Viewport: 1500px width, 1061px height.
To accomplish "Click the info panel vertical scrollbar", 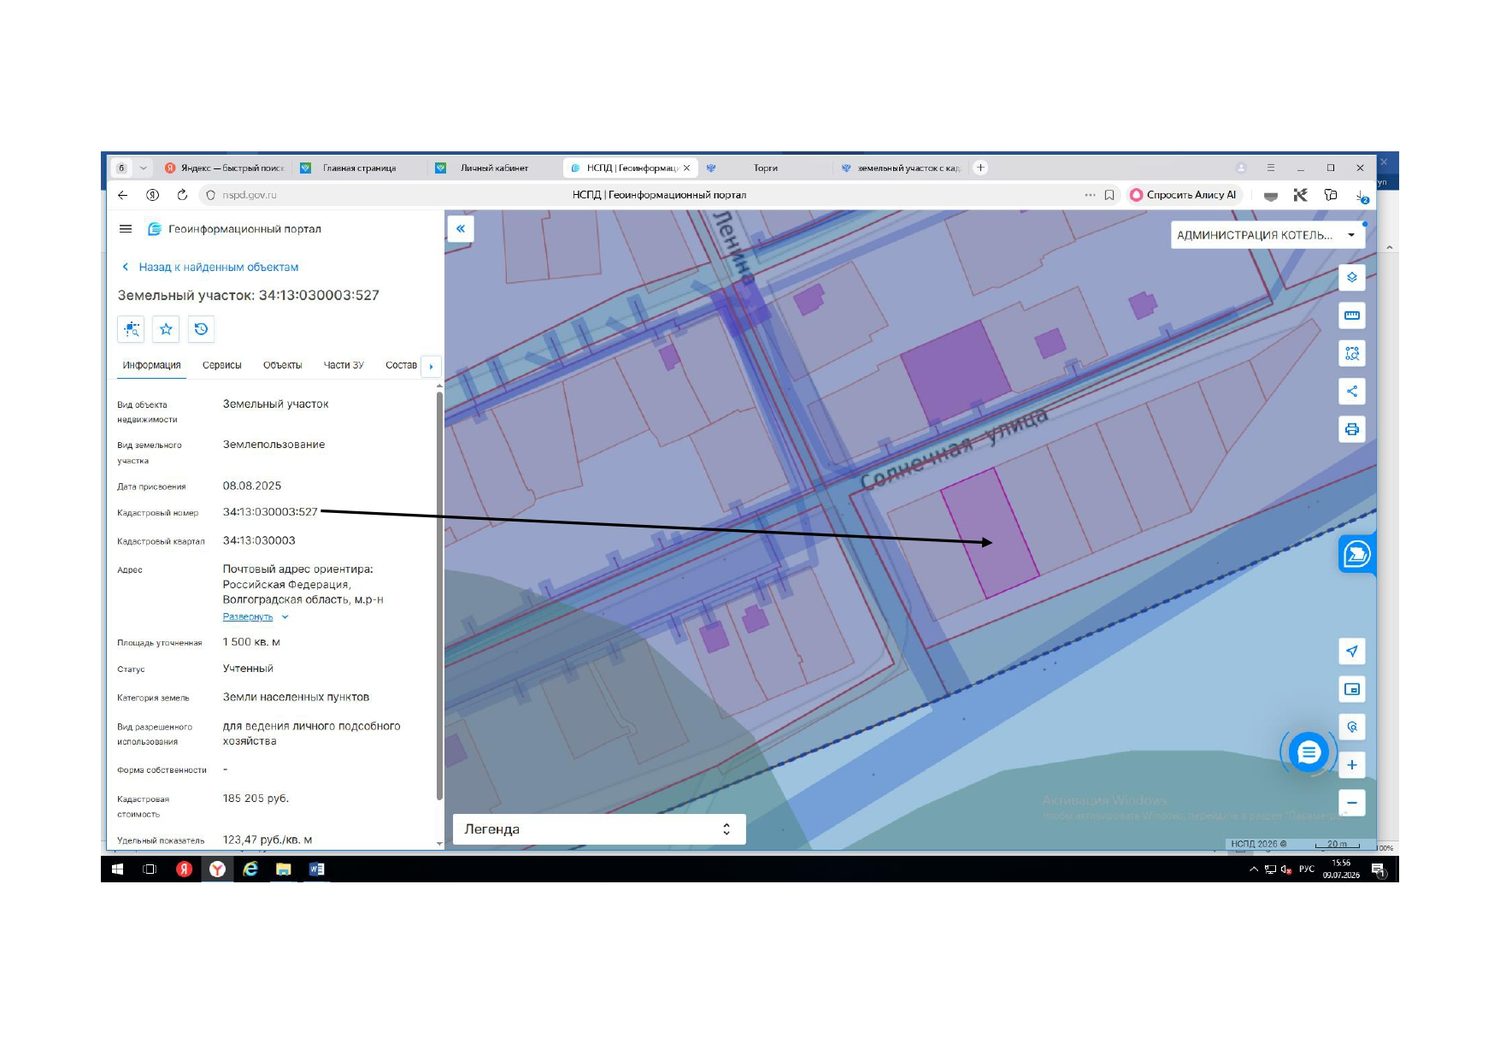I will click(439, 596).
